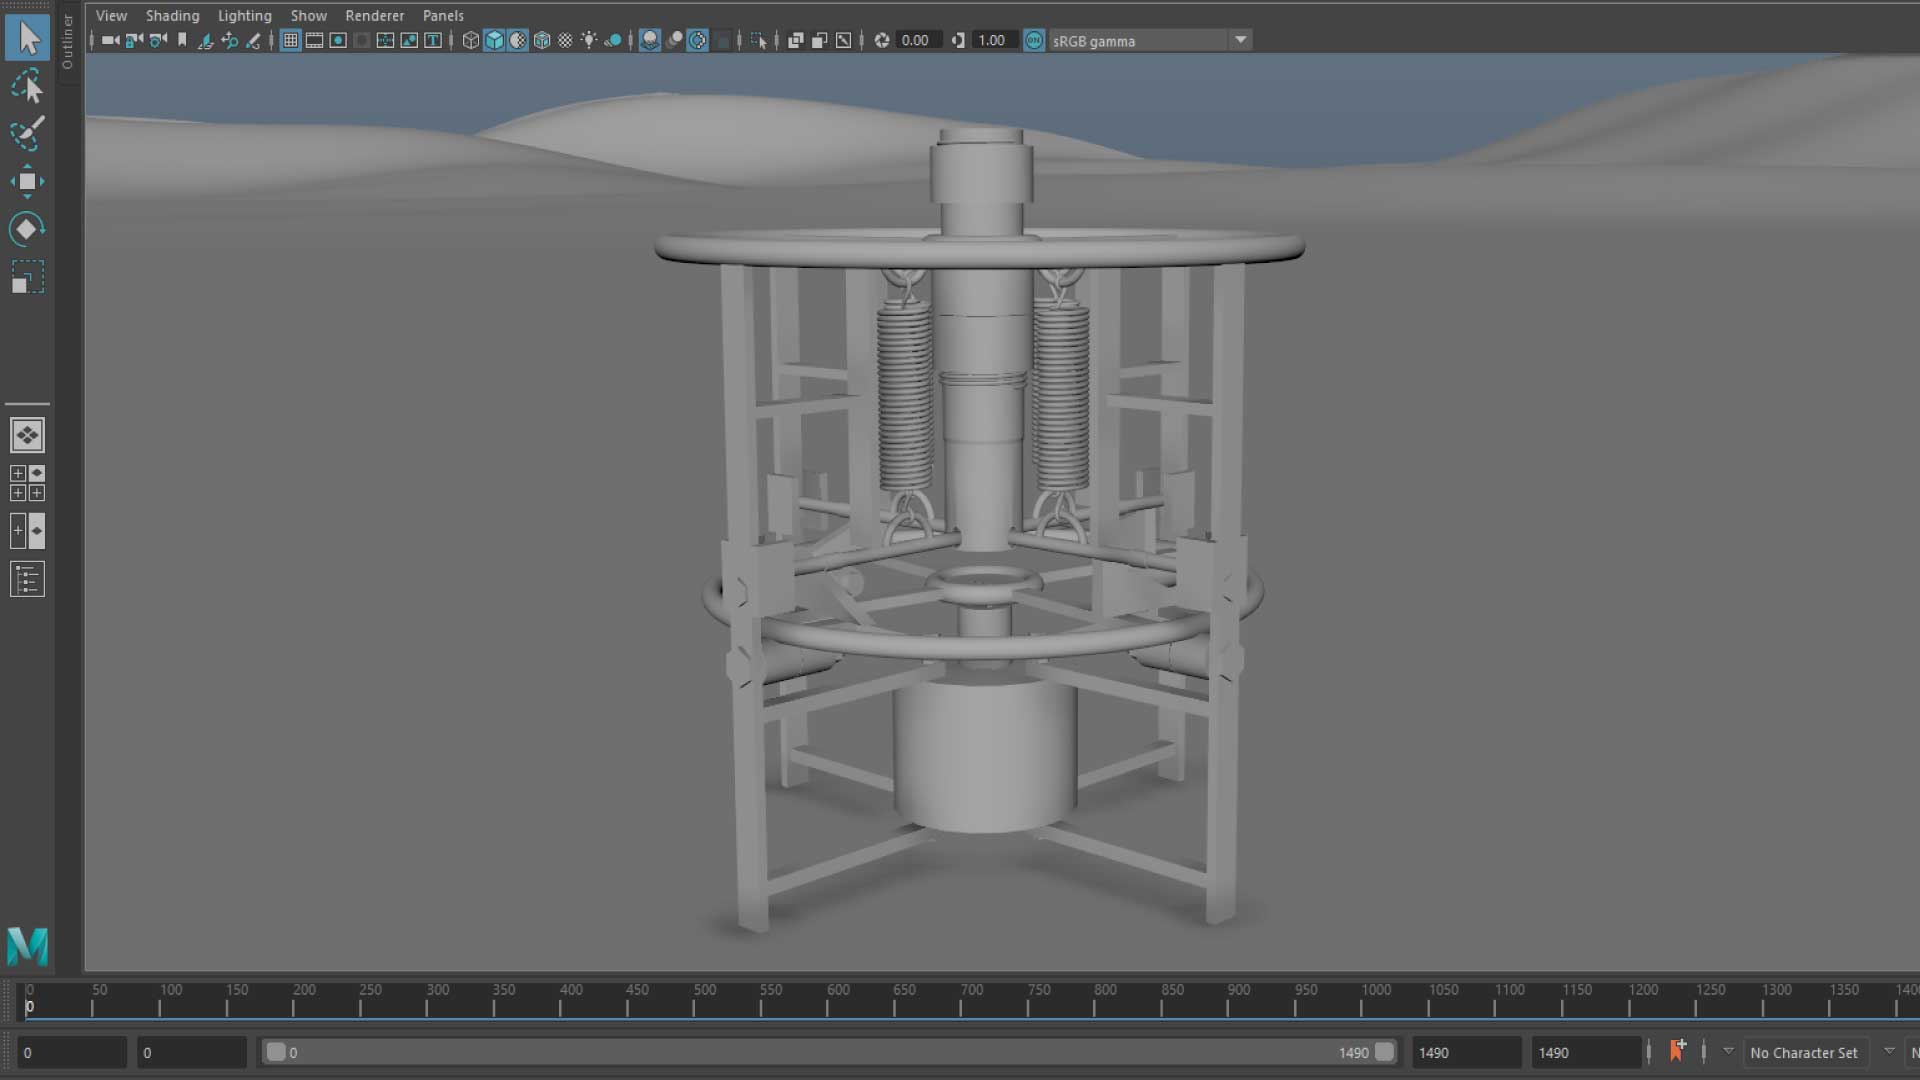1920x1080 pixels.
Task: Click the Select Camera icon
Action: (110, 40)
